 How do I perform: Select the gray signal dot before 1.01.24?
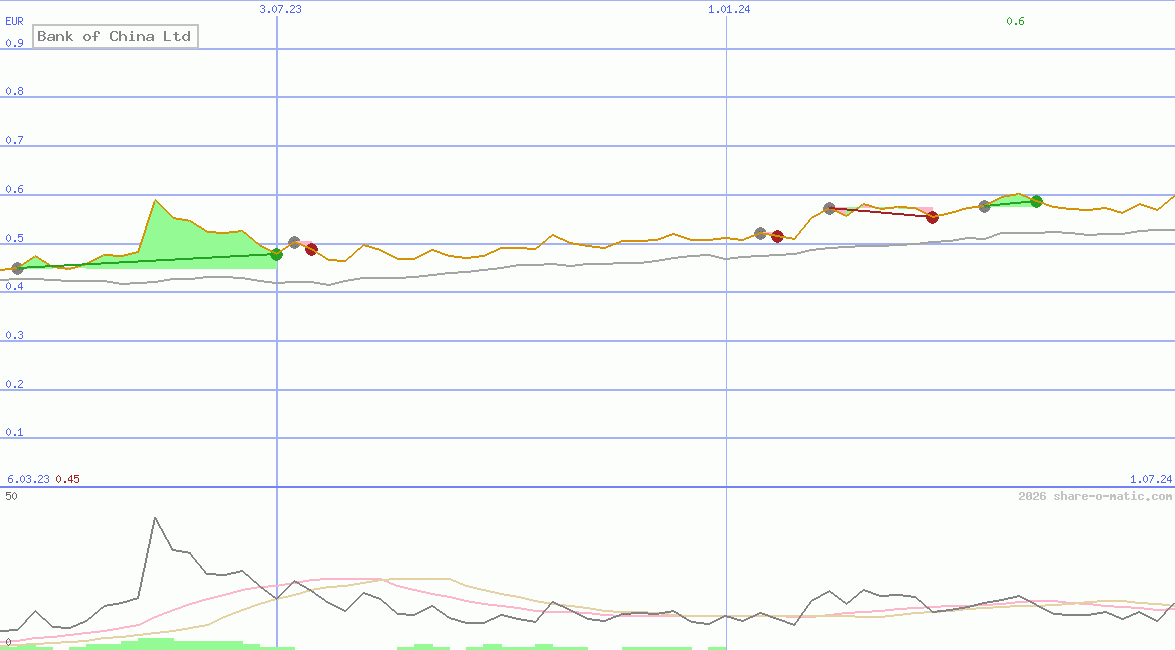(759, 232)
